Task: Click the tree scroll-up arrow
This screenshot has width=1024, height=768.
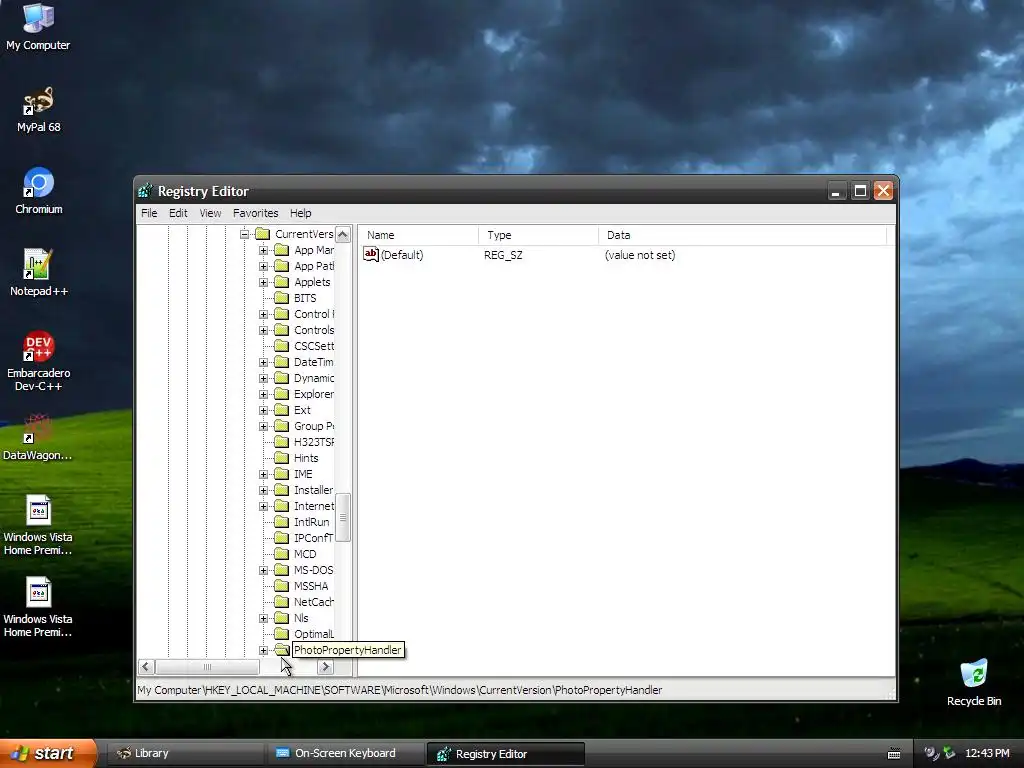Action: pos(343,234)
